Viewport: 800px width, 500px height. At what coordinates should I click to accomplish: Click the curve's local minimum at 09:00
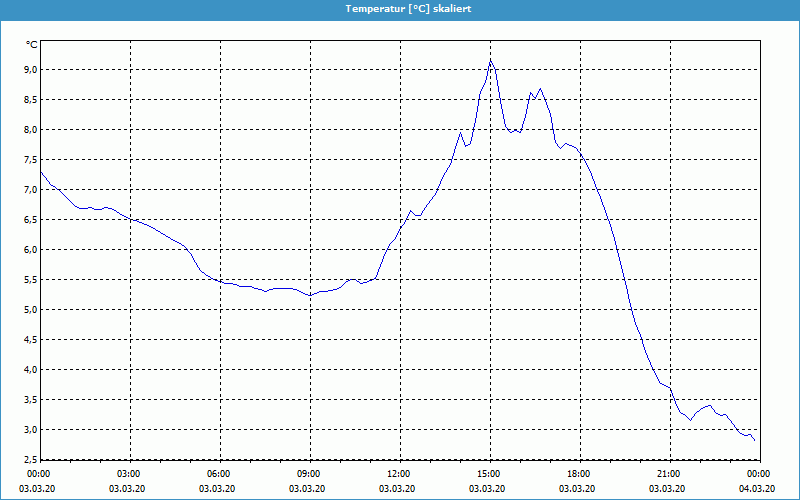click(x=310, y=295)
